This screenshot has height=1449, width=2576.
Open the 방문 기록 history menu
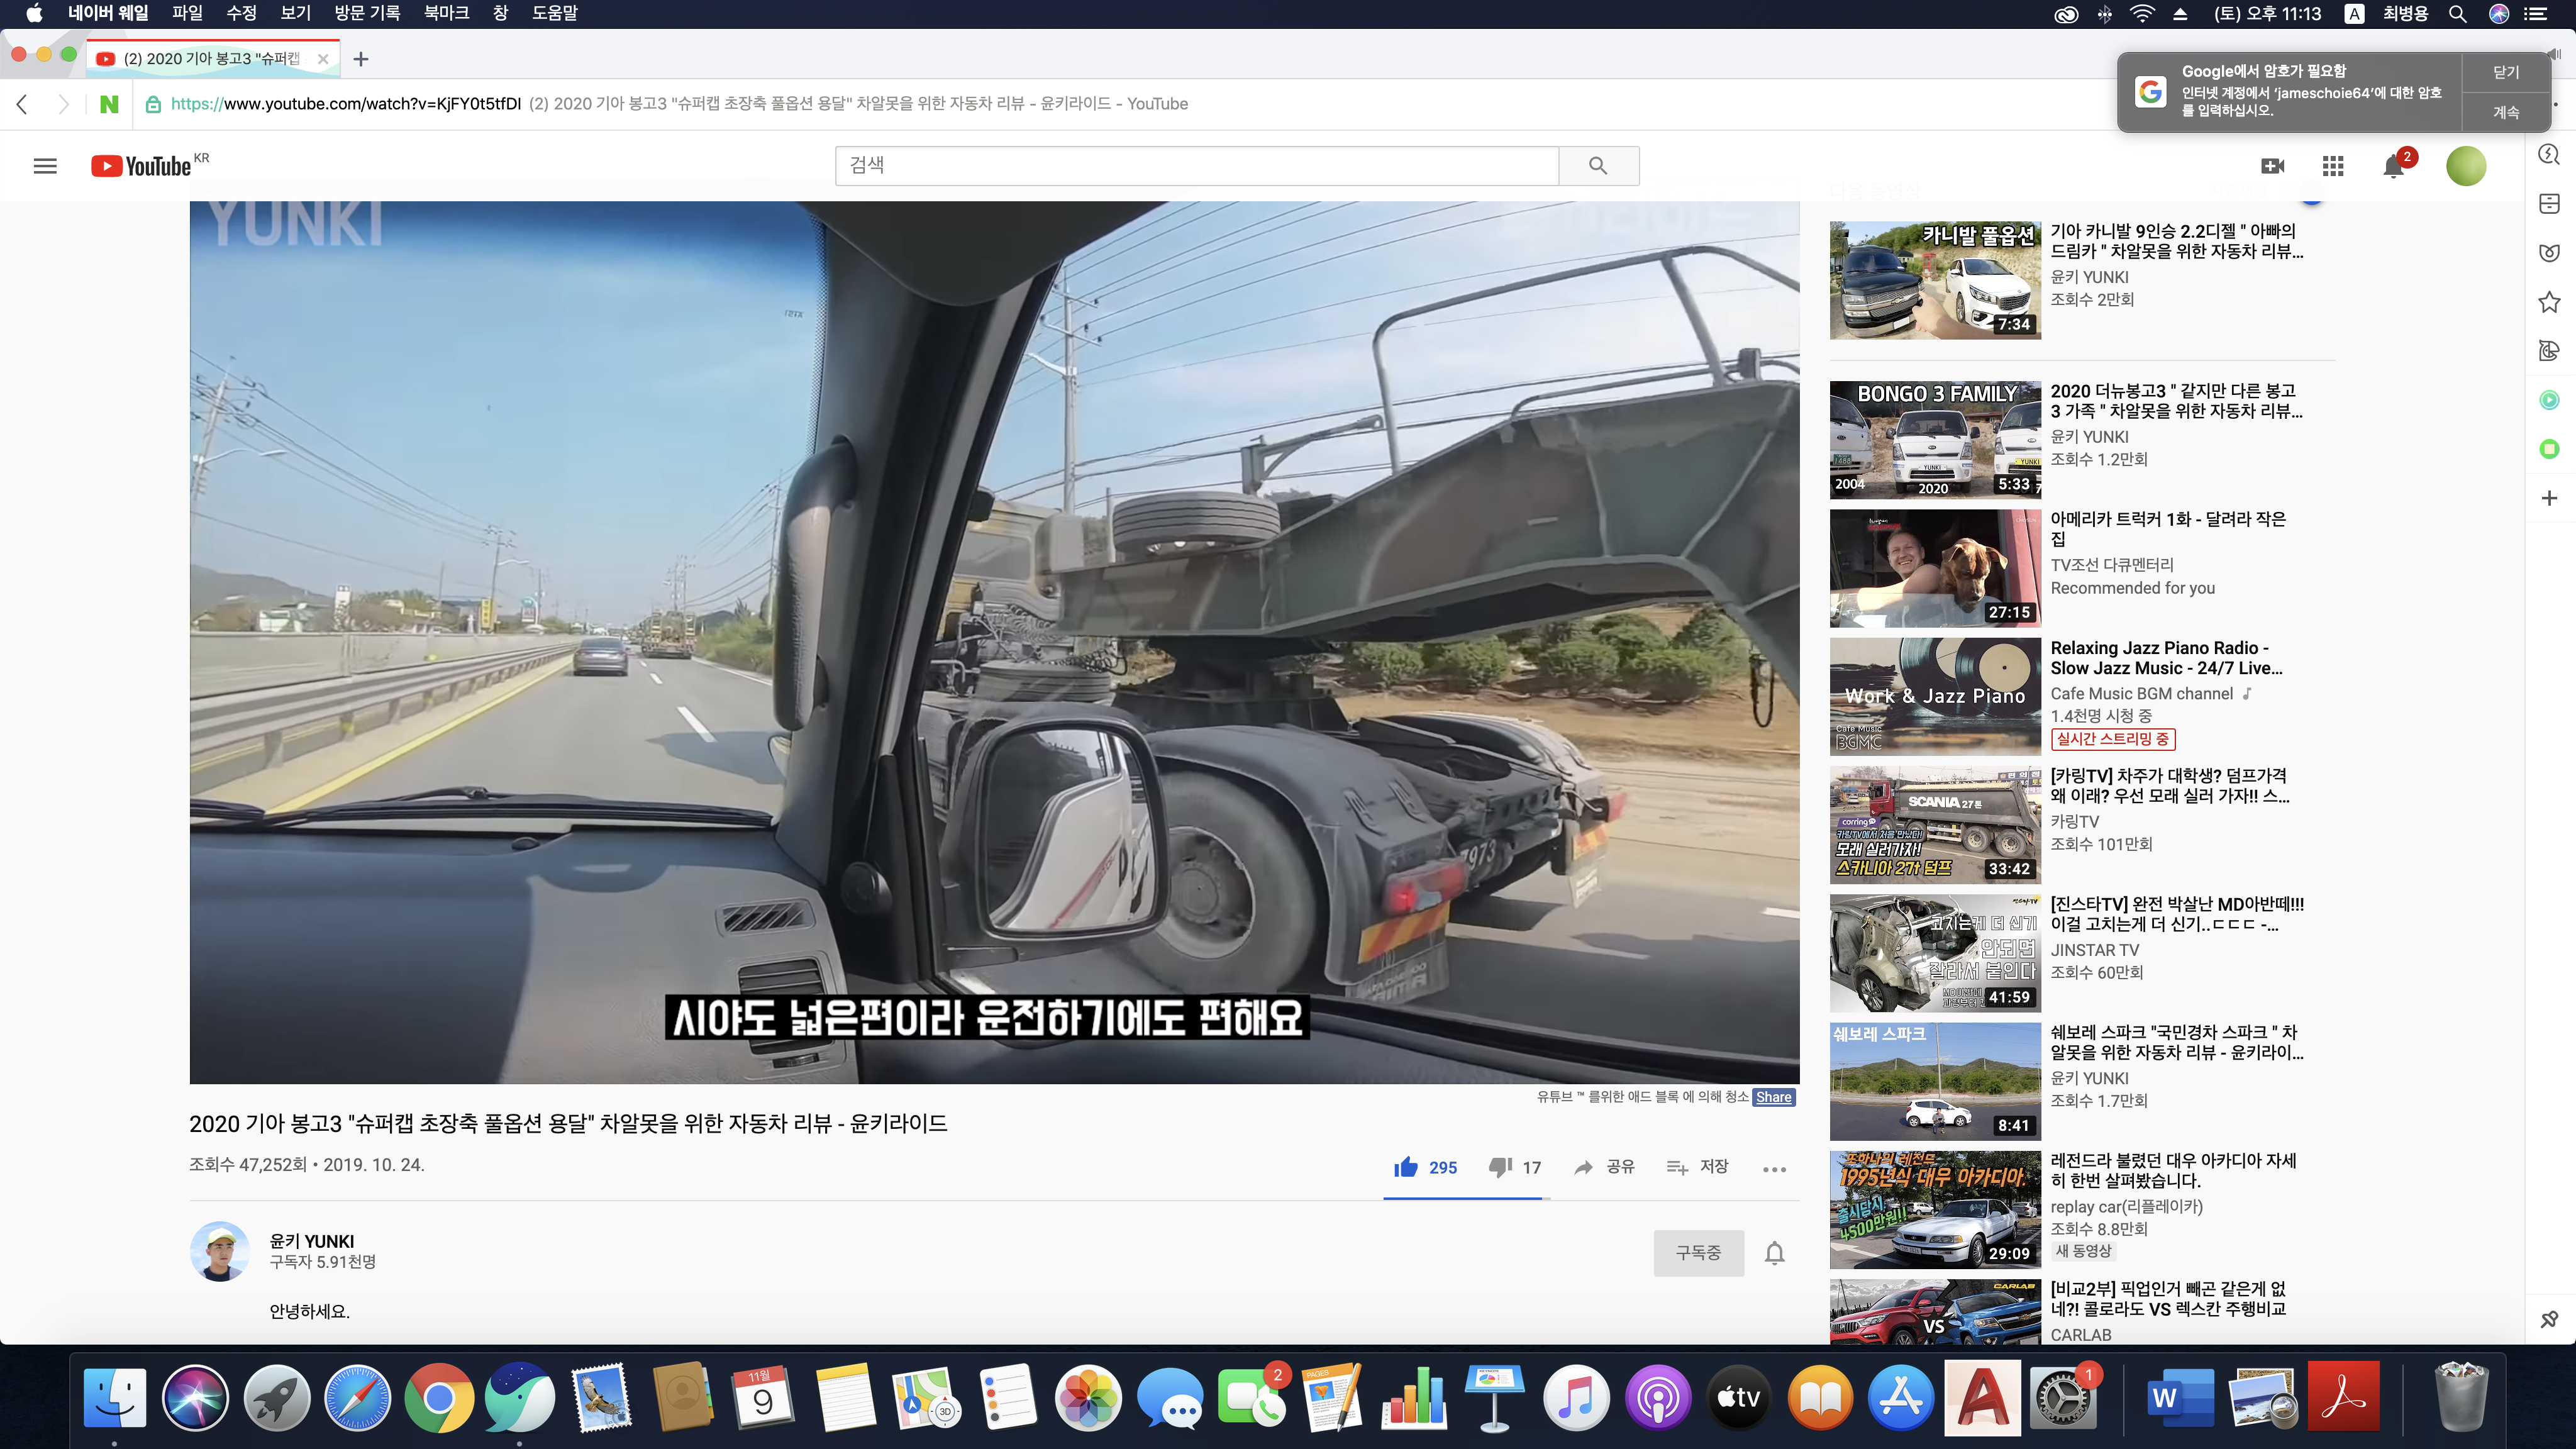(367, 13)
